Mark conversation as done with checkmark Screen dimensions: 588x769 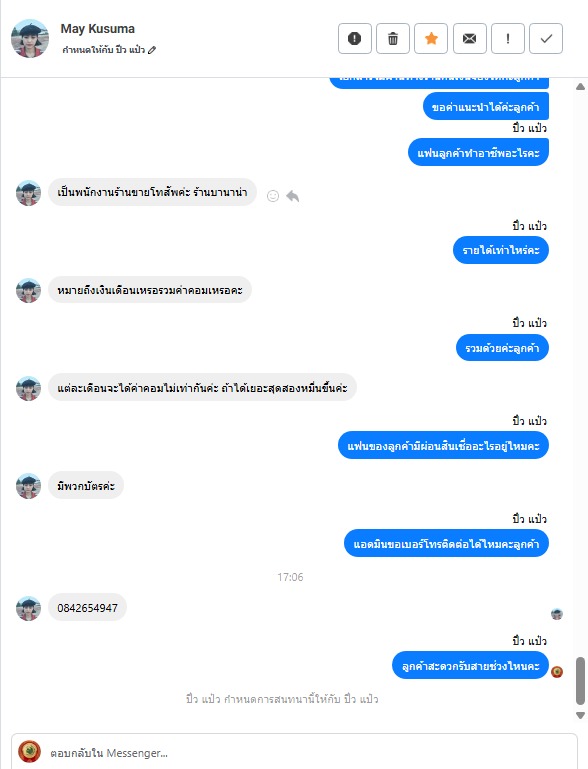[546, 38]
